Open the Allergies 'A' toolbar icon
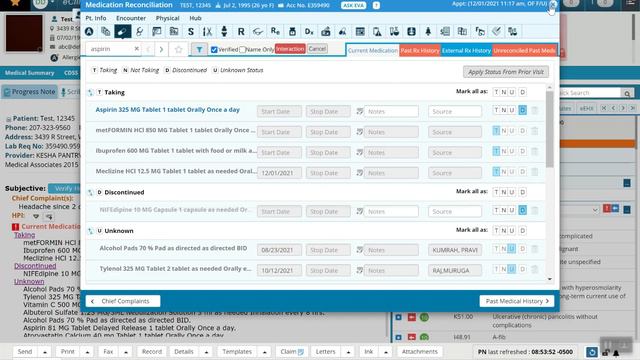Viewport: 640px width, 360px height. tap(89, 31)
